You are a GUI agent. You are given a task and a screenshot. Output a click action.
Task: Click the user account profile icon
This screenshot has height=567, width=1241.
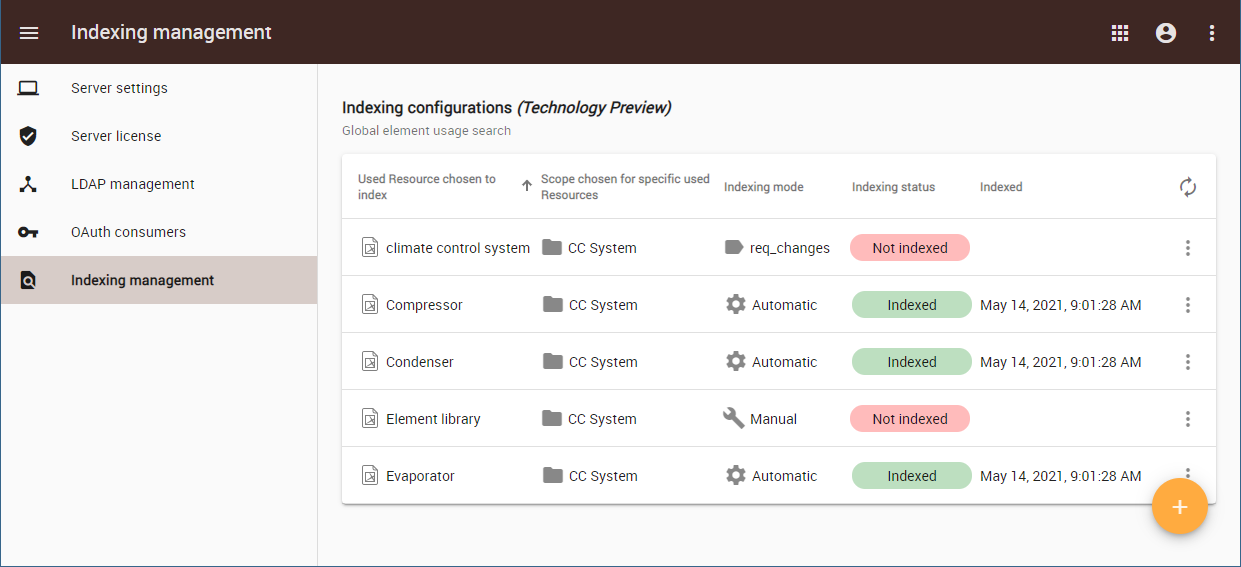tap(1166, 33)
